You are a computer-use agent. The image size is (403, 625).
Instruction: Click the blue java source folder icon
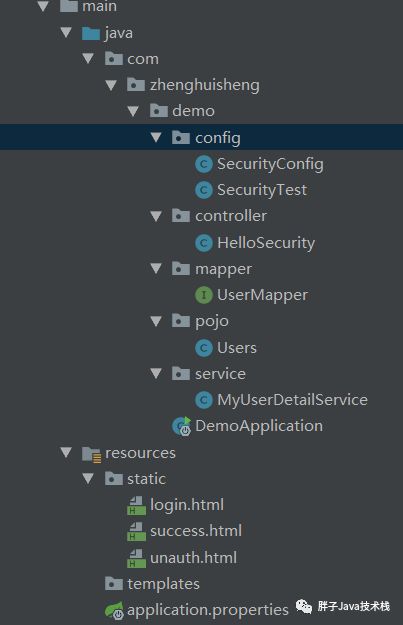(91, 33)
